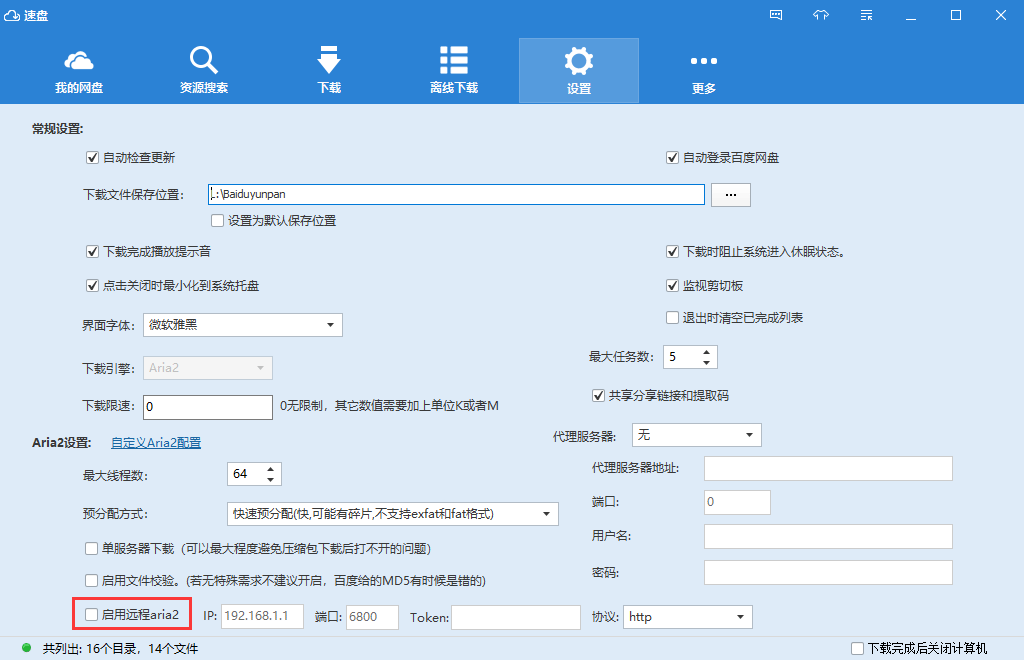
Task: Open the 代理服务器 dropdown
Action: (697, 435)
